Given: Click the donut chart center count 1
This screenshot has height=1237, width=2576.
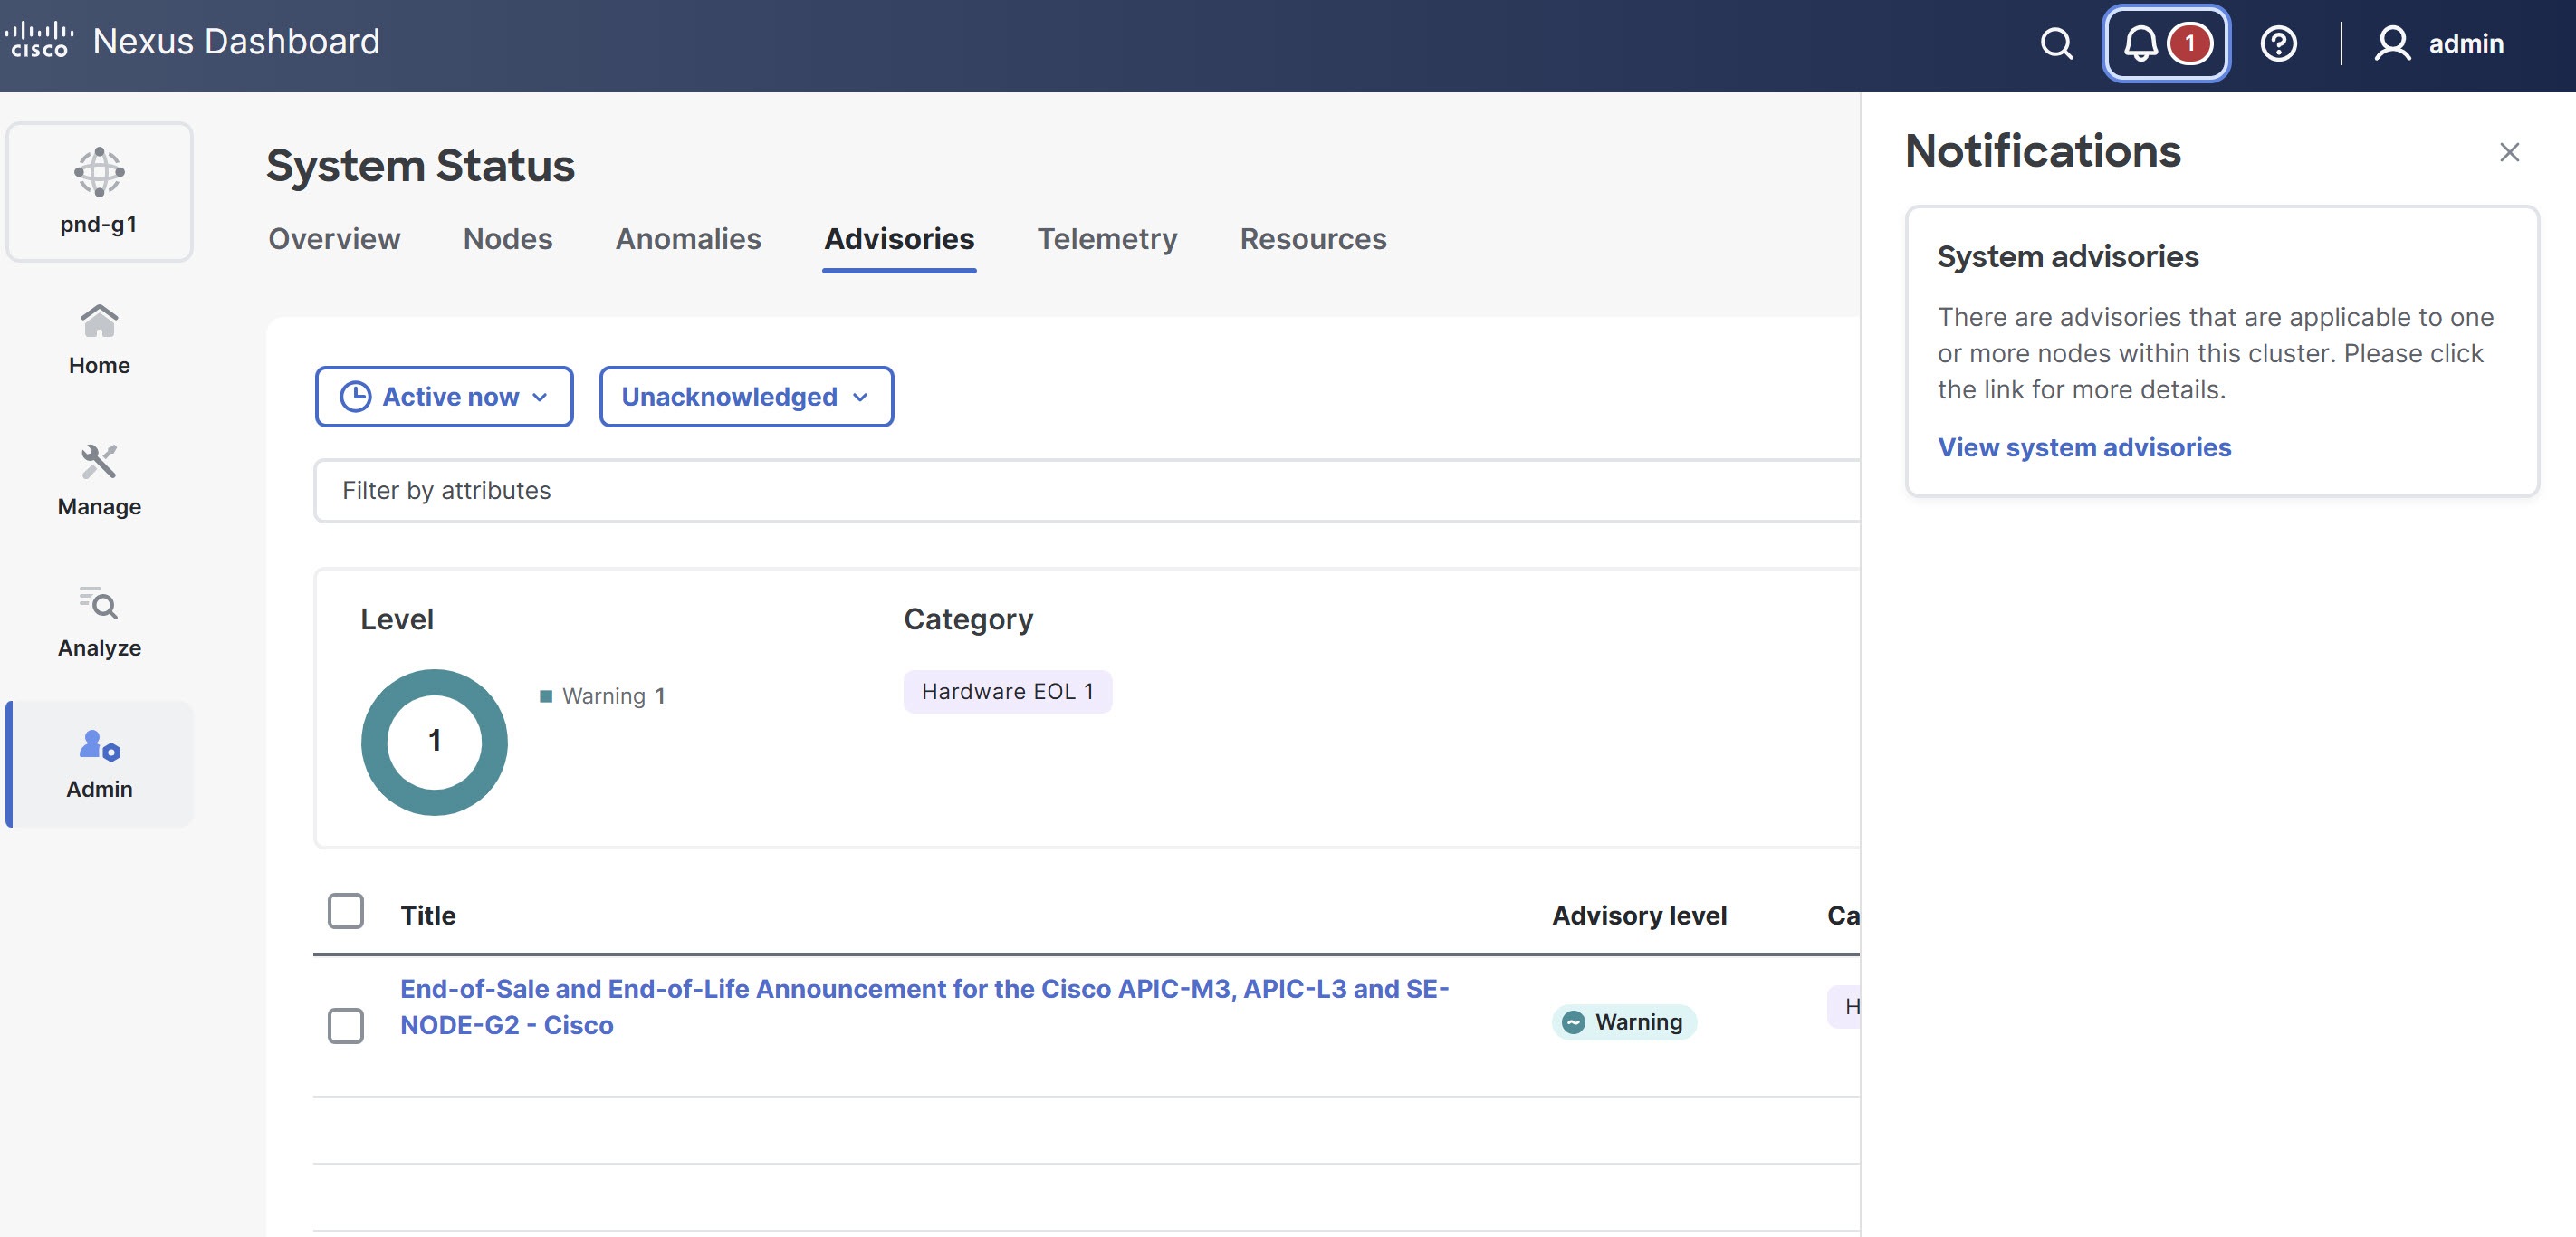Looking at the screenshot, I should (434, 741).
